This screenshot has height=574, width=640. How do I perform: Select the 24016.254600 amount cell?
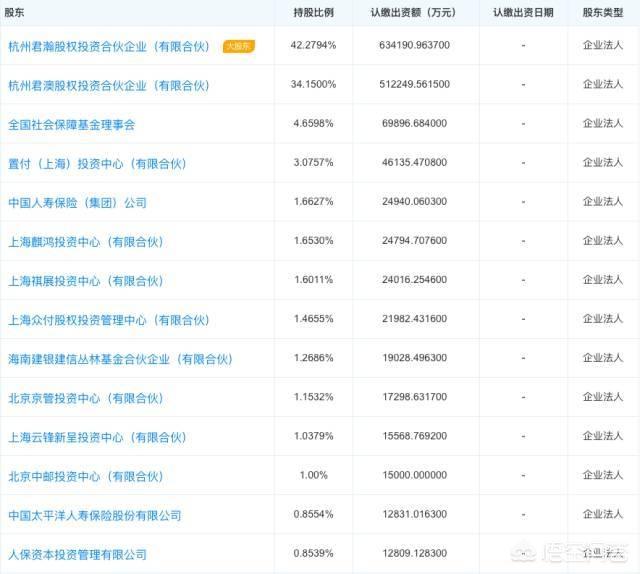pos(414,280)
